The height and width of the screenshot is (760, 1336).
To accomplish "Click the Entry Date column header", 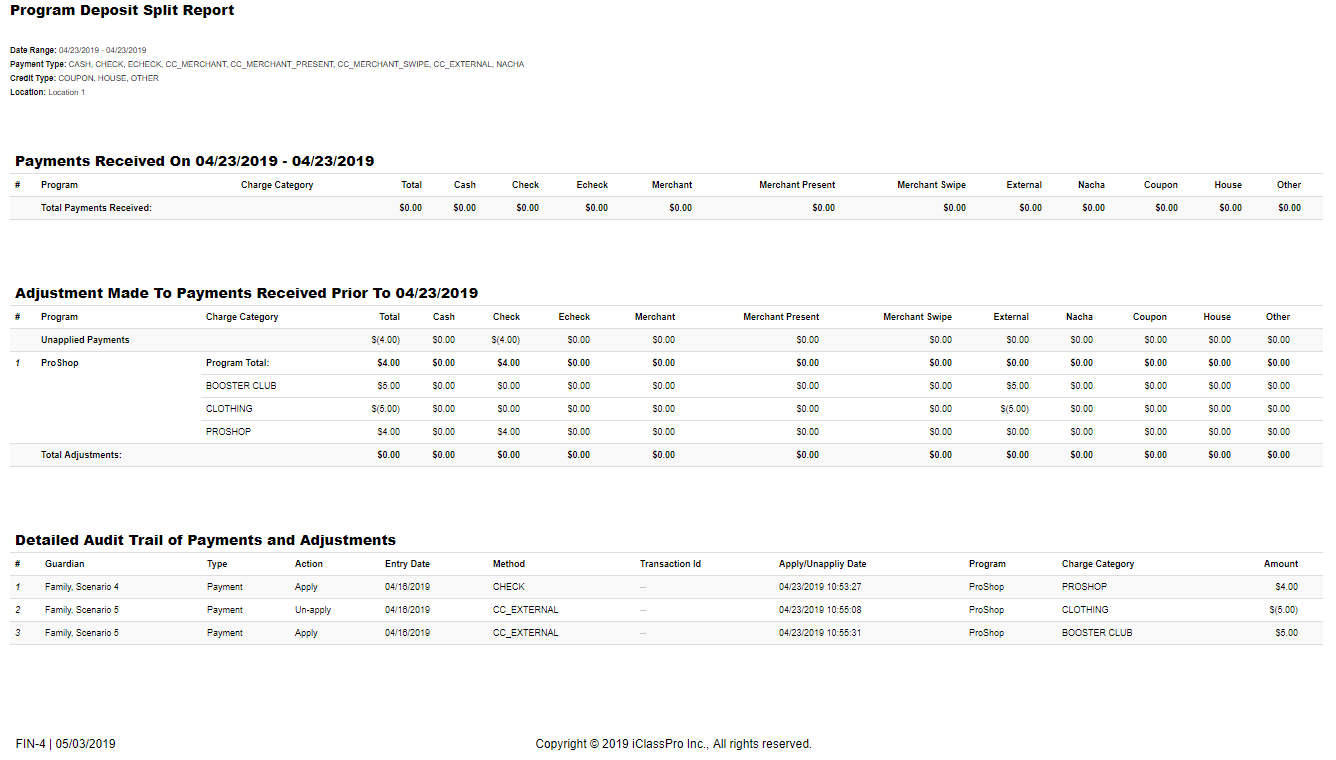I will [407, 564].
